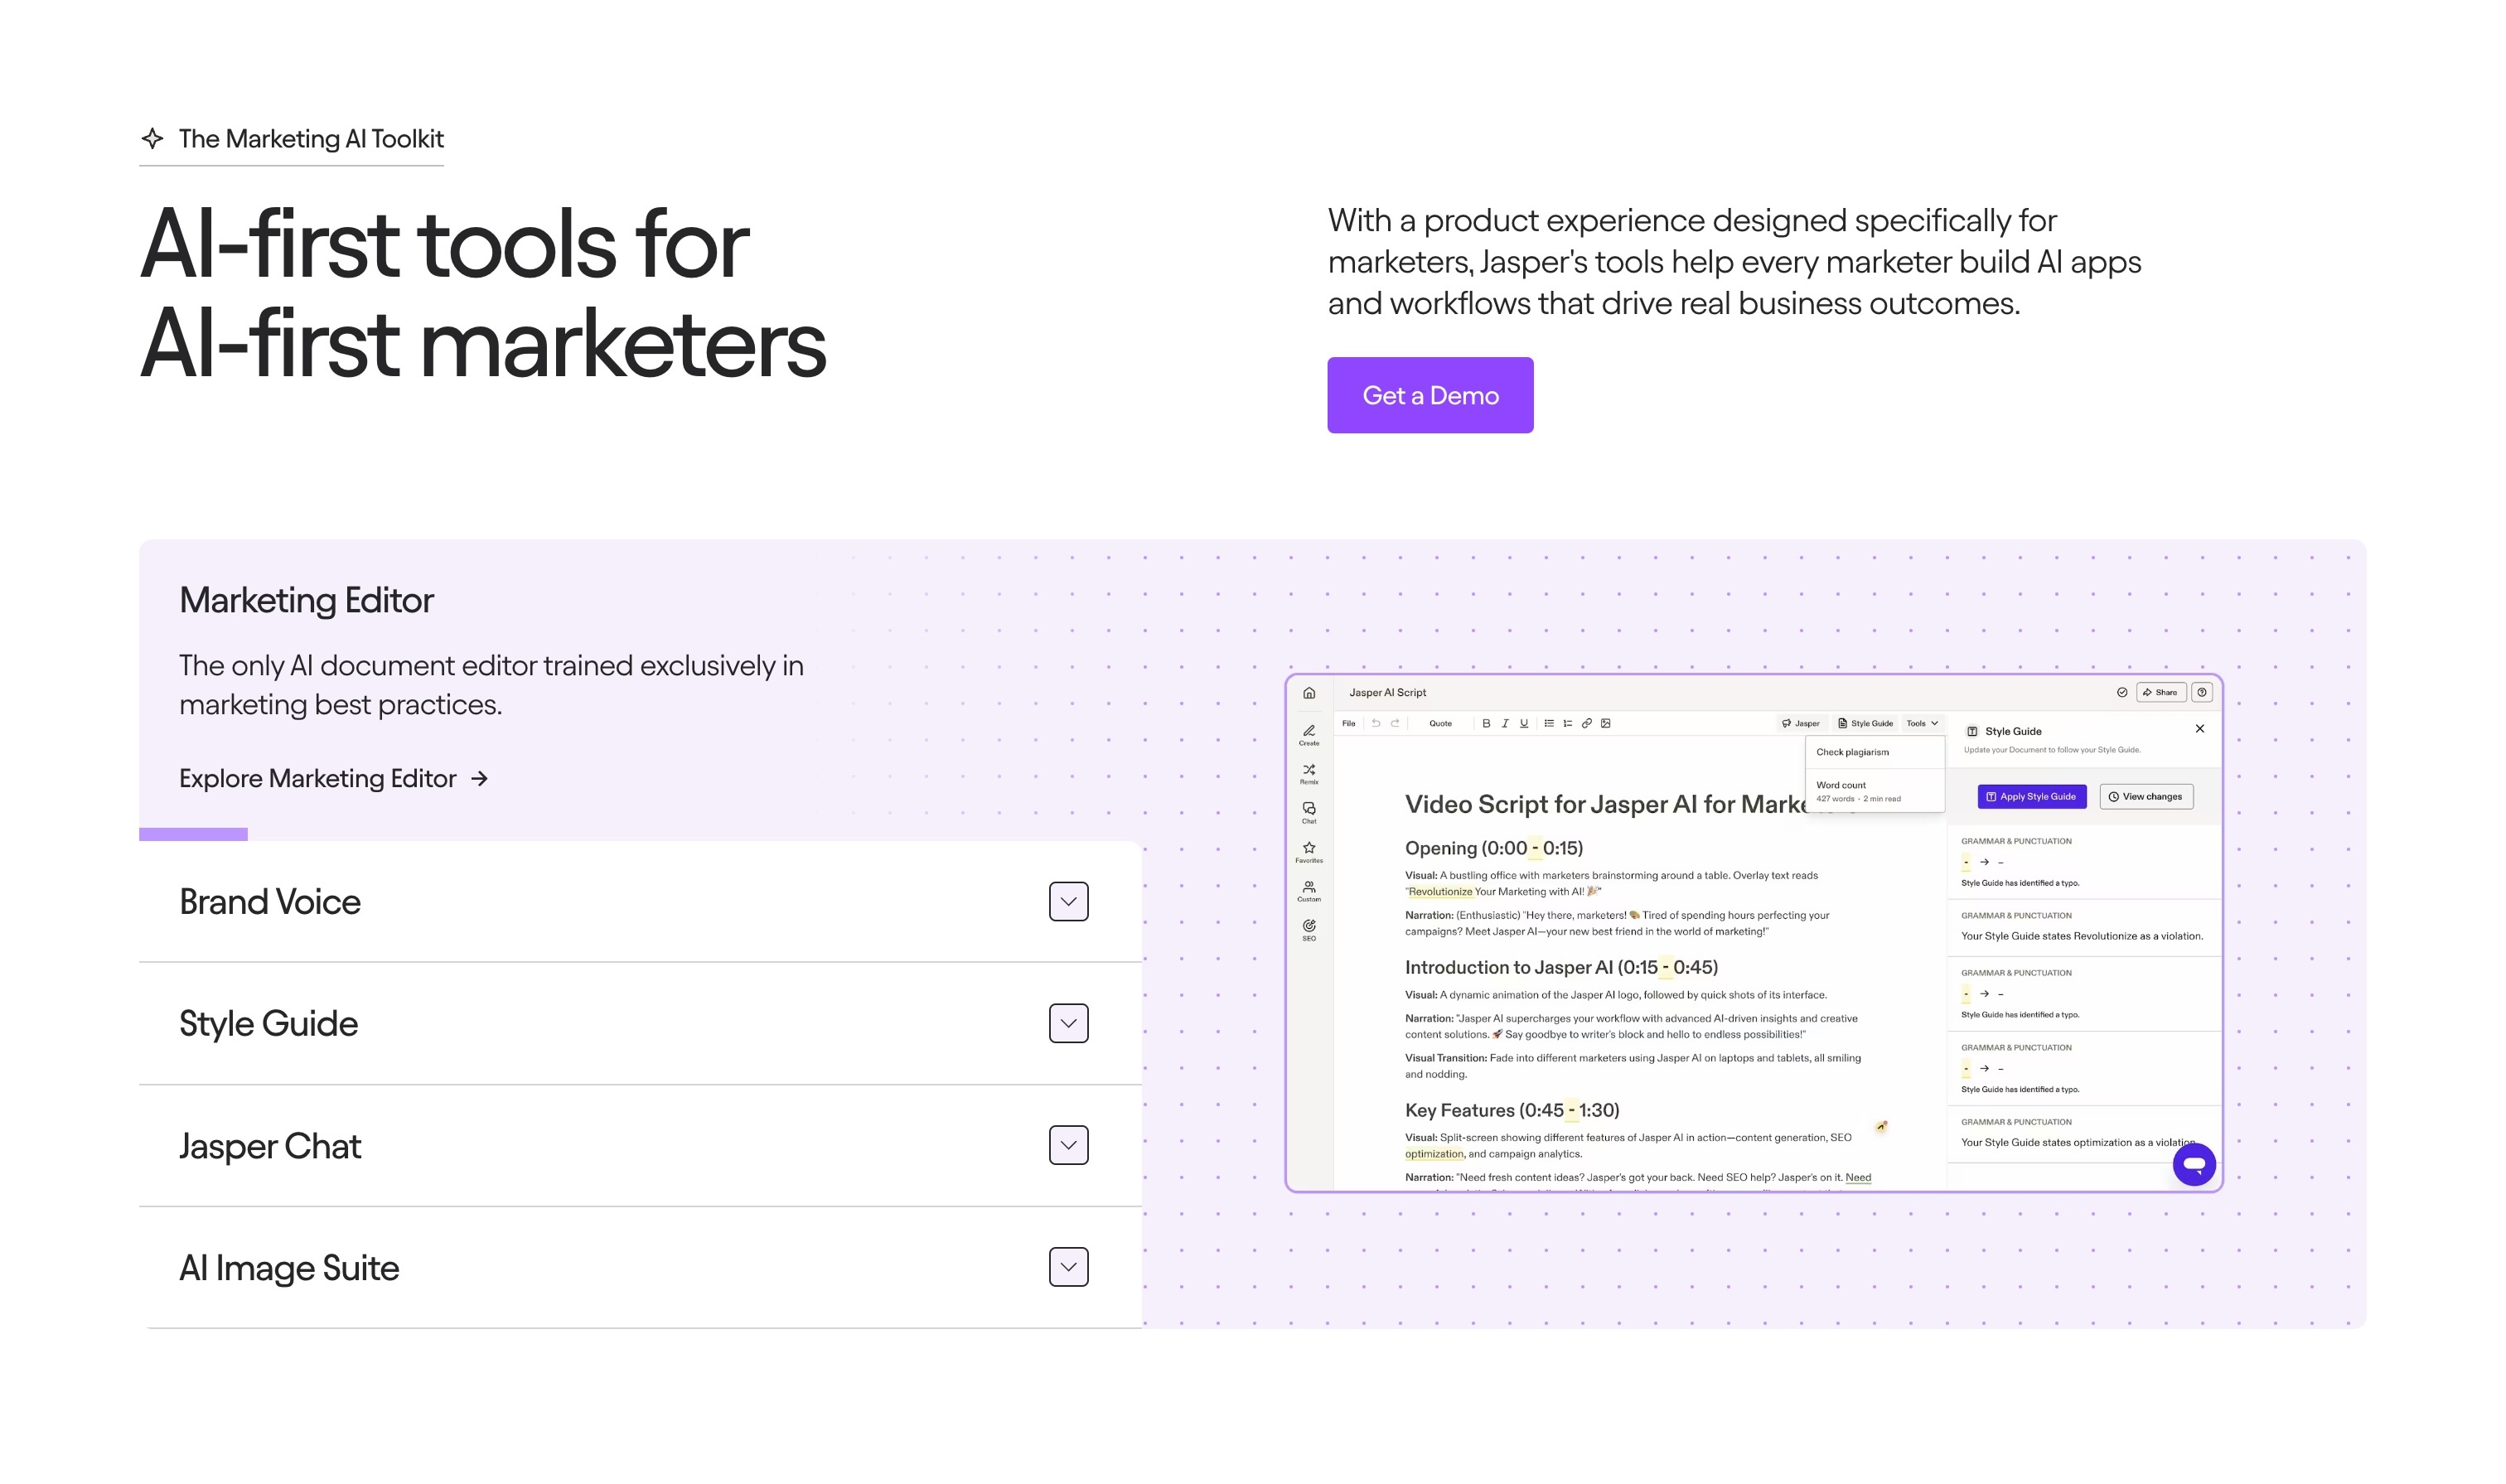Click the Introduction to Jasper AI heading
This screenshot has width=2506, height=1484.
point(1561,967)
